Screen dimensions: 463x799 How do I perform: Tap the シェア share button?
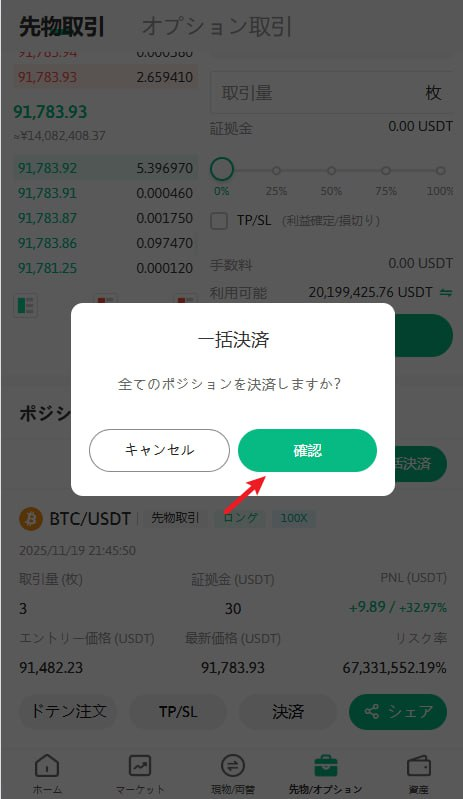click(x=398, y=711)
